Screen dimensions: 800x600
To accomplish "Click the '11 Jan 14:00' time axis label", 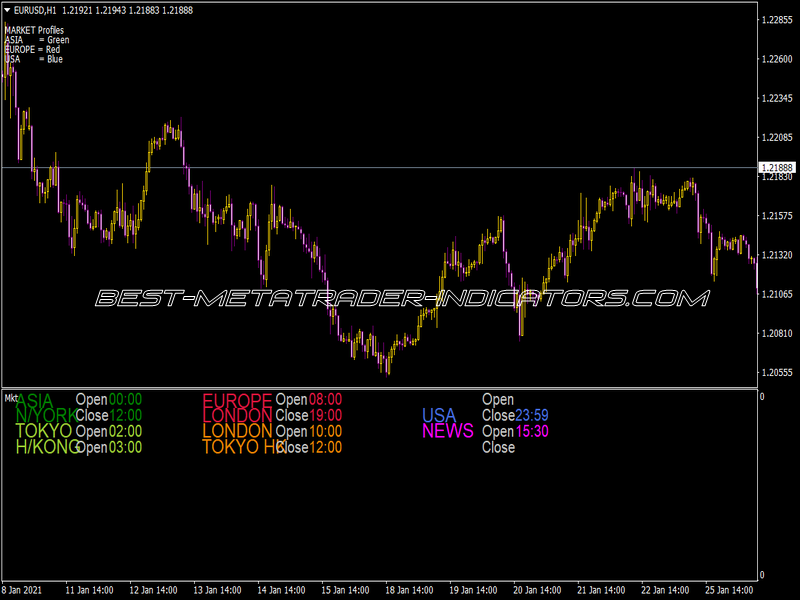I will click(x=89, y=590).
